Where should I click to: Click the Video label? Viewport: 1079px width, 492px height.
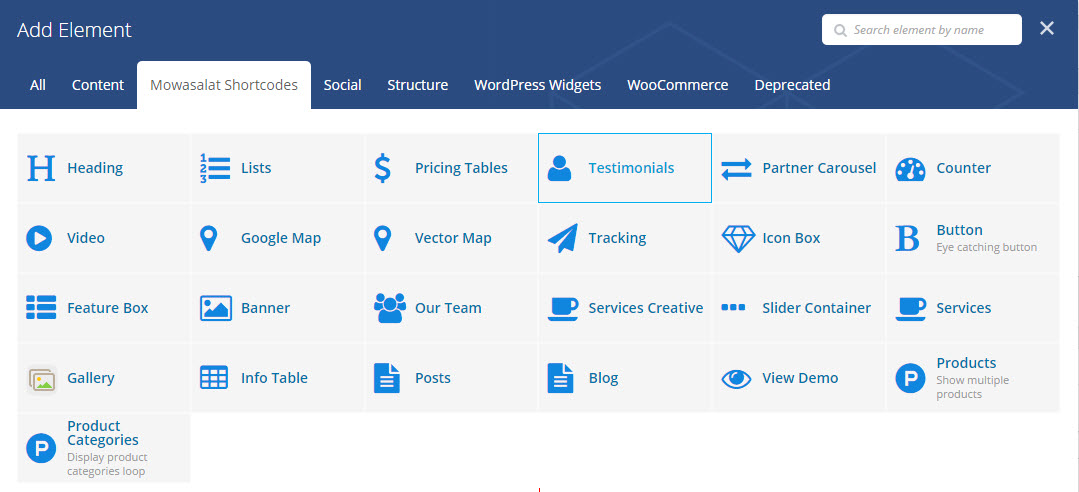[x=86, y=238]
